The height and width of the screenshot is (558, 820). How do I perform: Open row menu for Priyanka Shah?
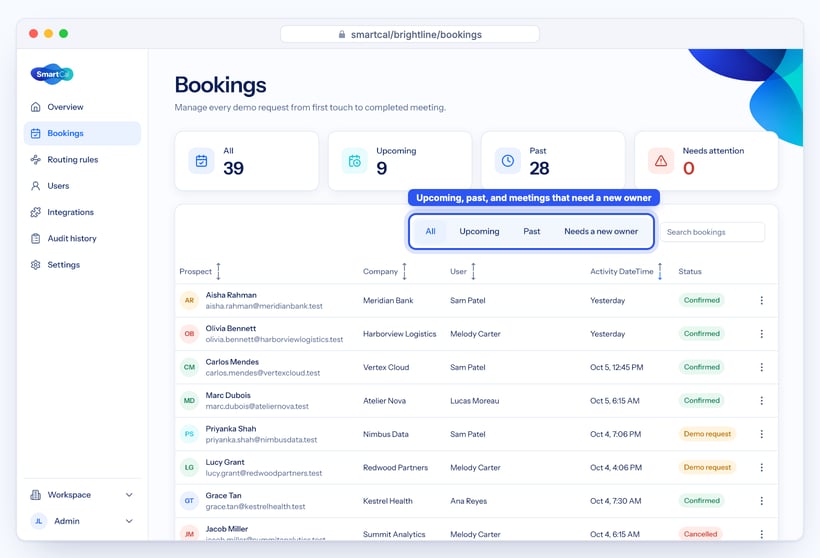[x=761, y=434]
